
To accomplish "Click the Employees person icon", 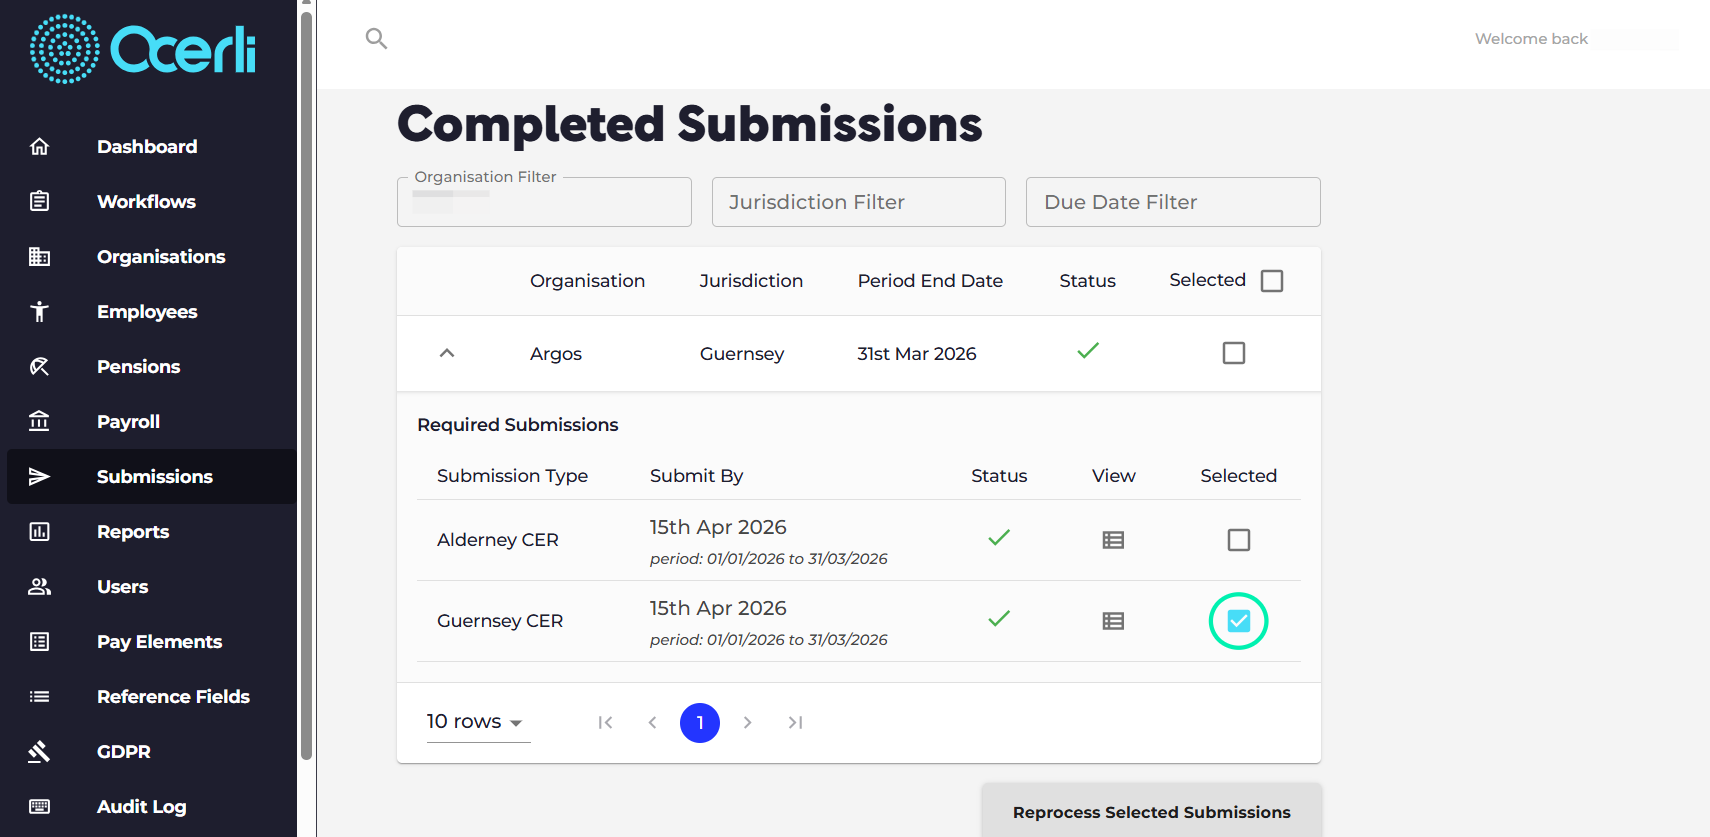I will tap(40, 312).
